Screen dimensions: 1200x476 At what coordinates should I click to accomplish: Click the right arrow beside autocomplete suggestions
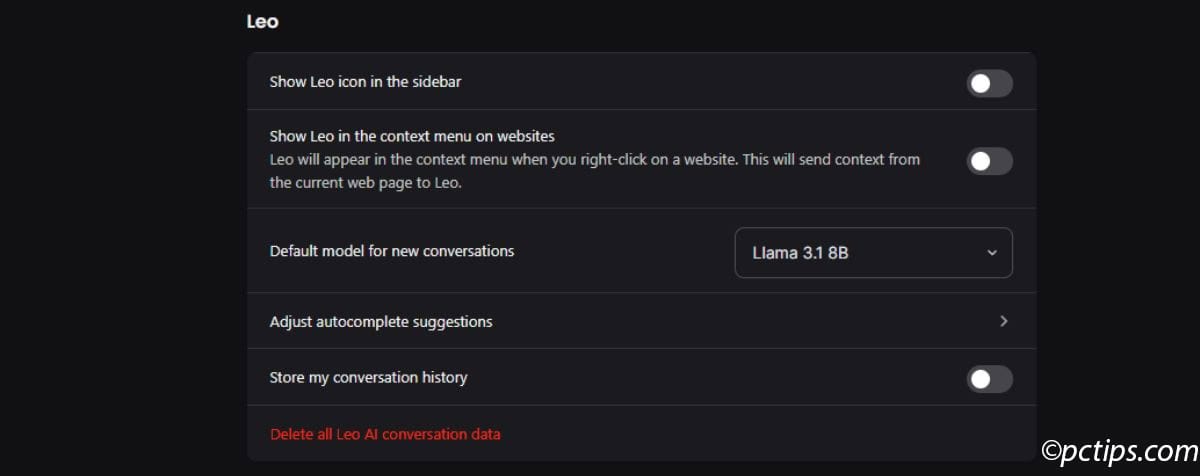pyautogui.click(x=1003, y=321)
